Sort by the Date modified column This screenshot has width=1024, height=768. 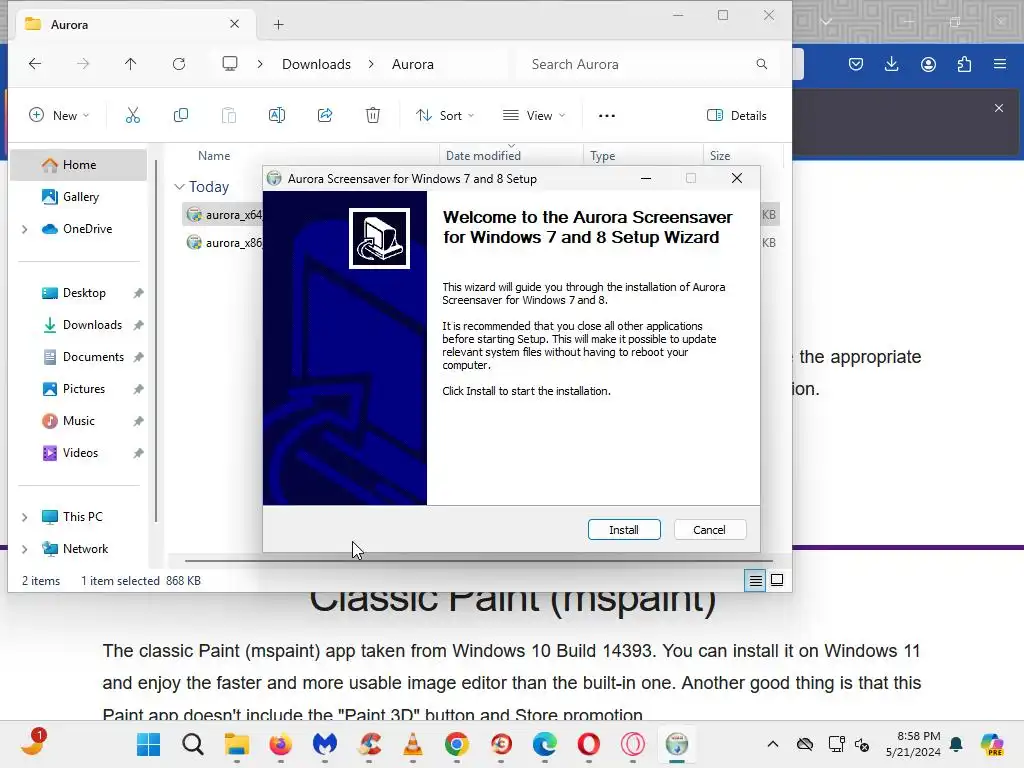[x=483, y=155]
